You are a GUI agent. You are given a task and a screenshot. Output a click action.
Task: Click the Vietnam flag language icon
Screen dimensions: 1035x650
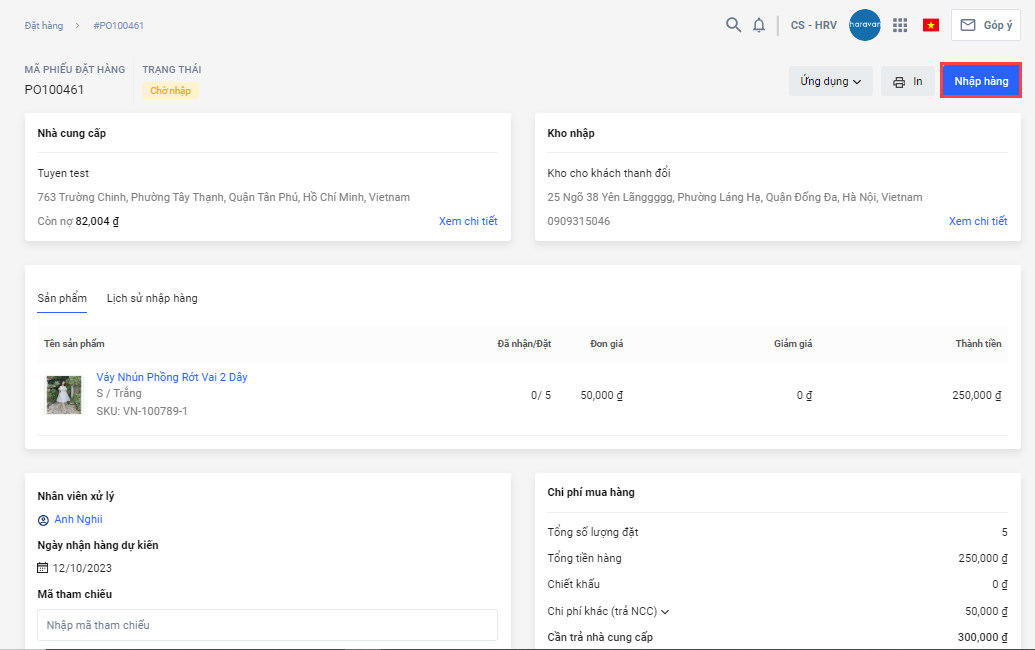click(x=931, y=25)
